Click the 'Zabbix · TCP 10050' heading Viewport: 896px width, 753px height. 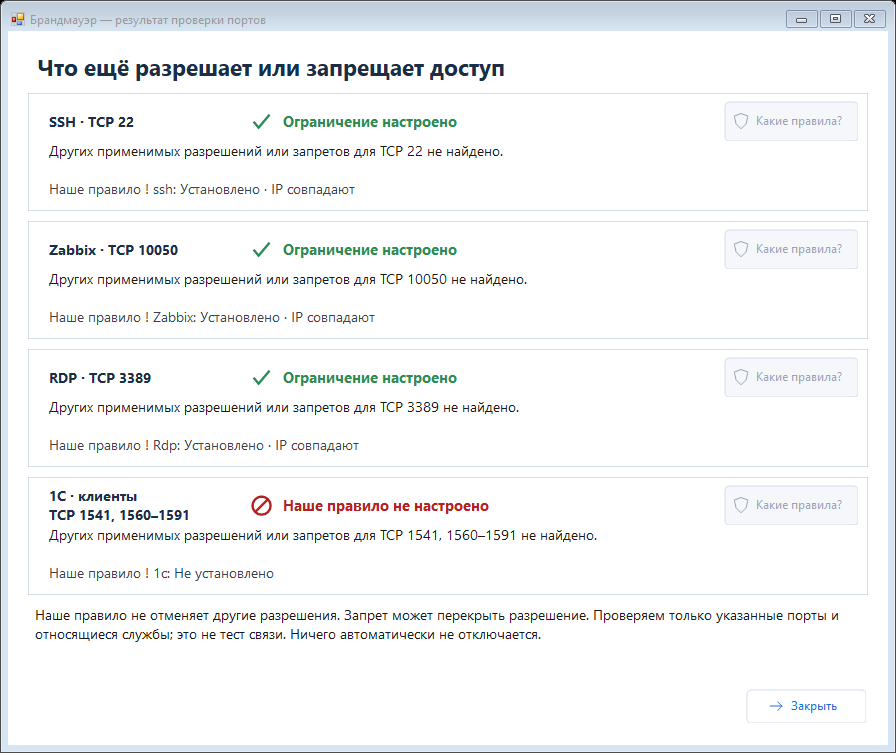[113, 250]
